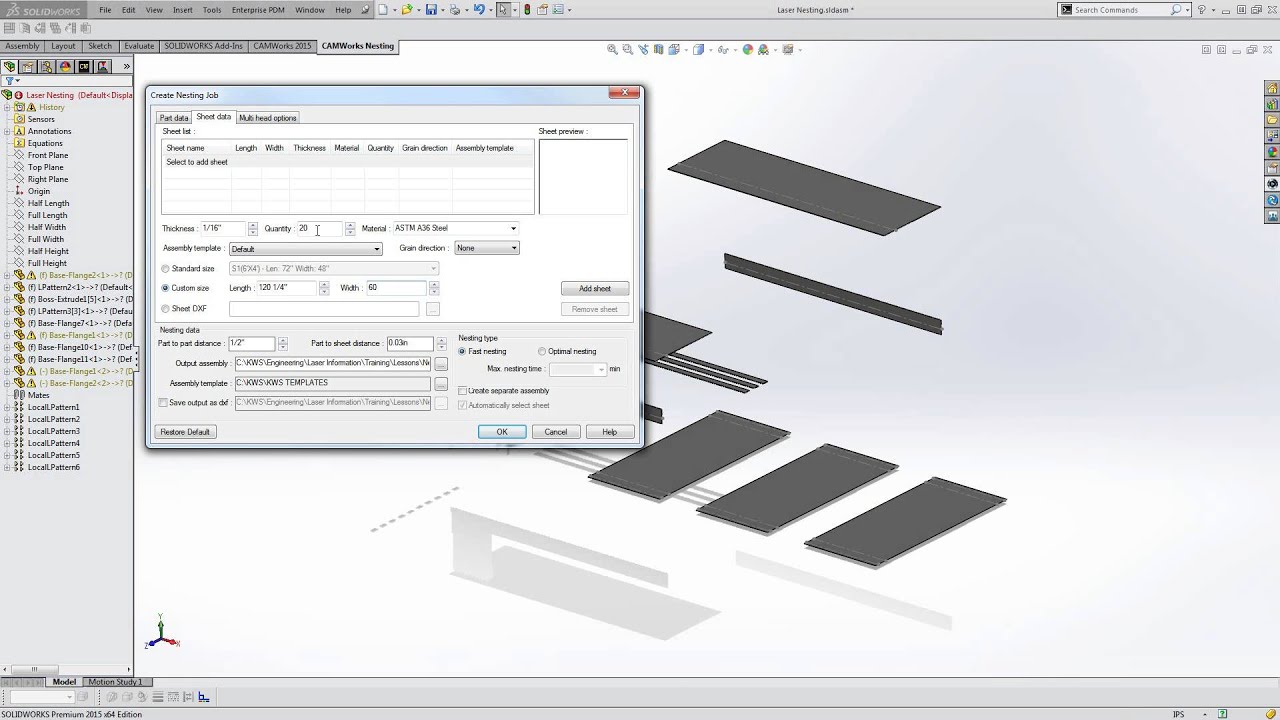
Task: Open the Enterprise PDM menu
Action: 258,10
